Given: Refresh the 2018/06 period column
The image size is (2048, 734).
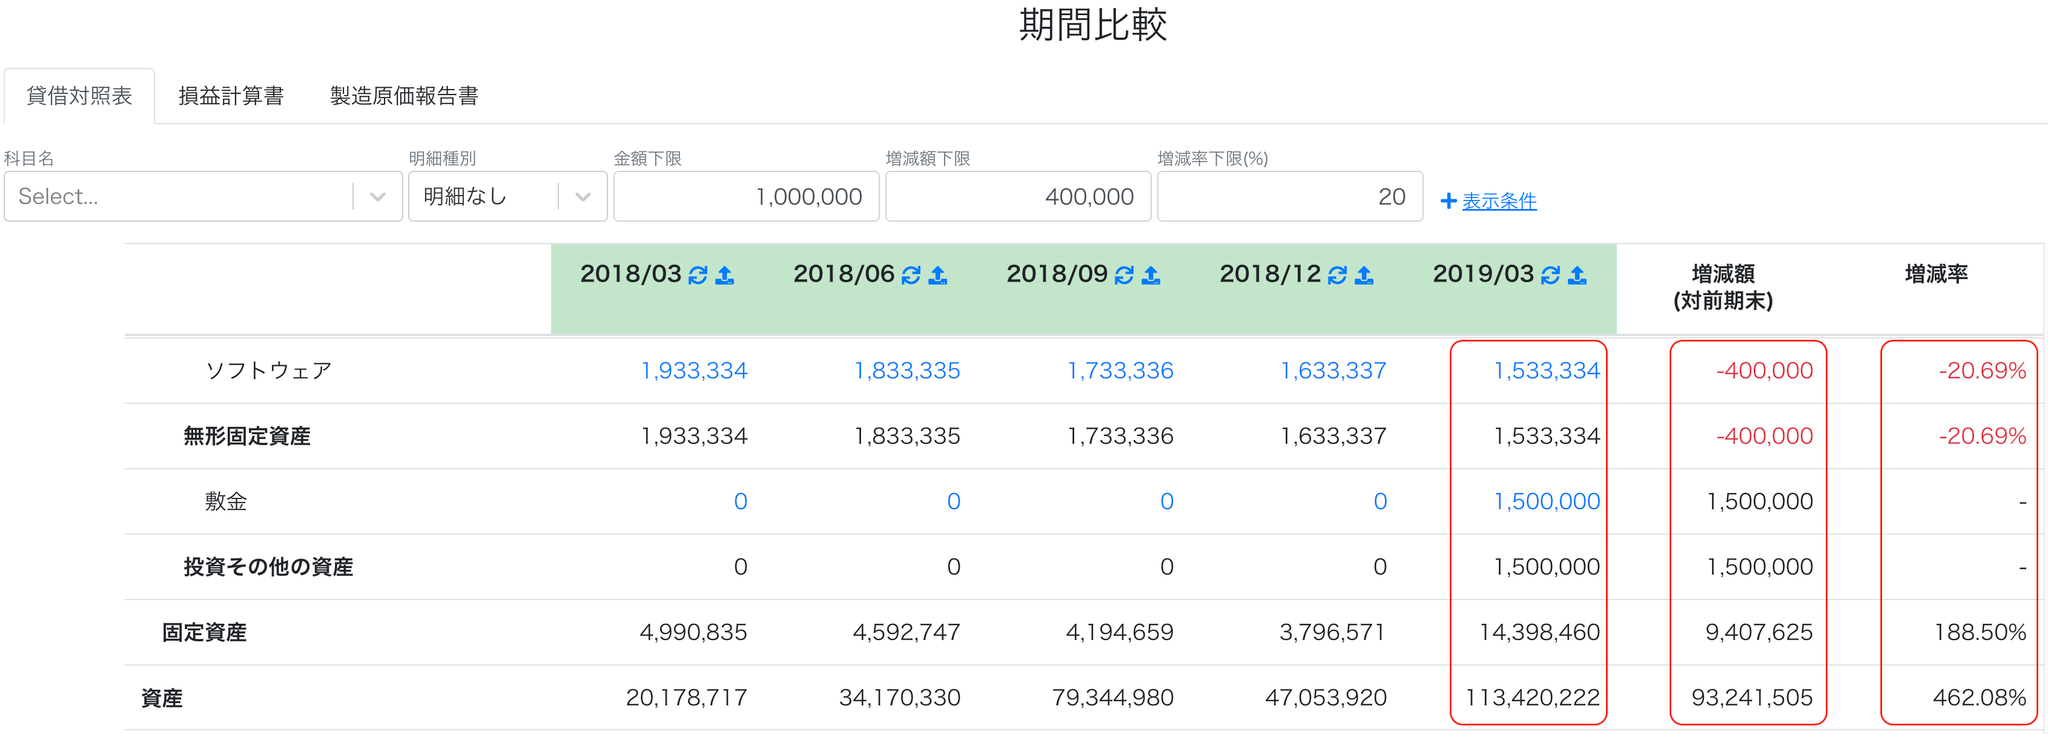Looking at the screenshot, I should [x=911, y=275].
